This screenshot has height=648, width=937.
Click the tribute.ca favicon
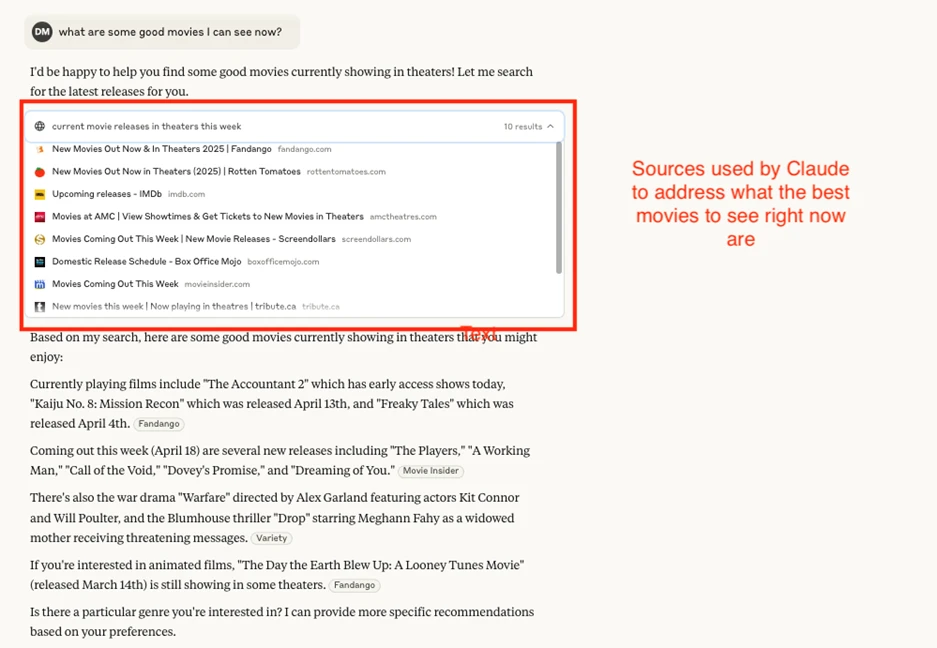tap(39, 307)
